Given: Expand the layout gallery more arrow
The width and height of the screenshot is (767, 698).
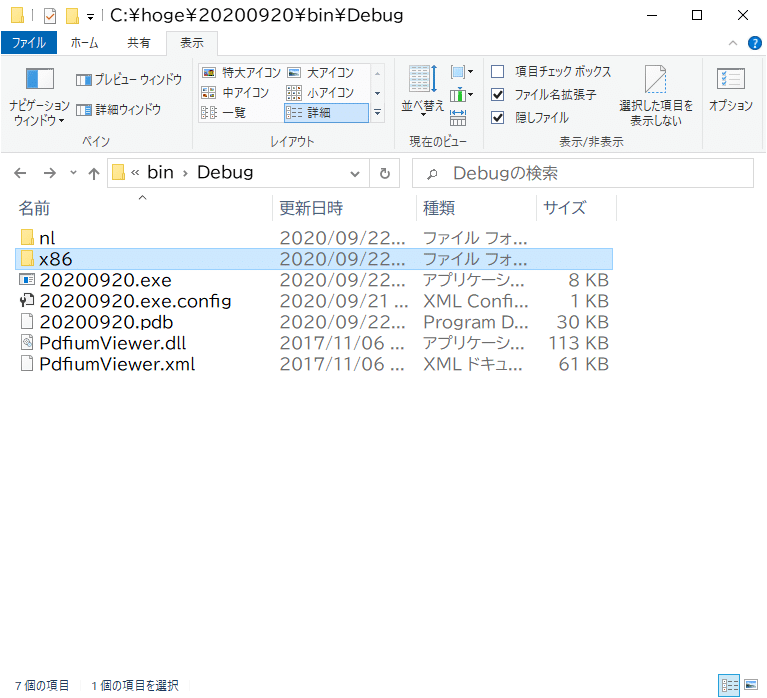Looking at the screenshot, I should pos(378,113).
